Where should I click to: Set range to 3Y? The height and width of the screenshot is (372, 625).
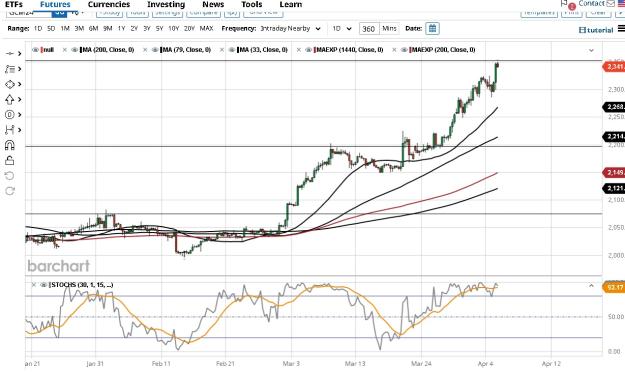[147, 28]
